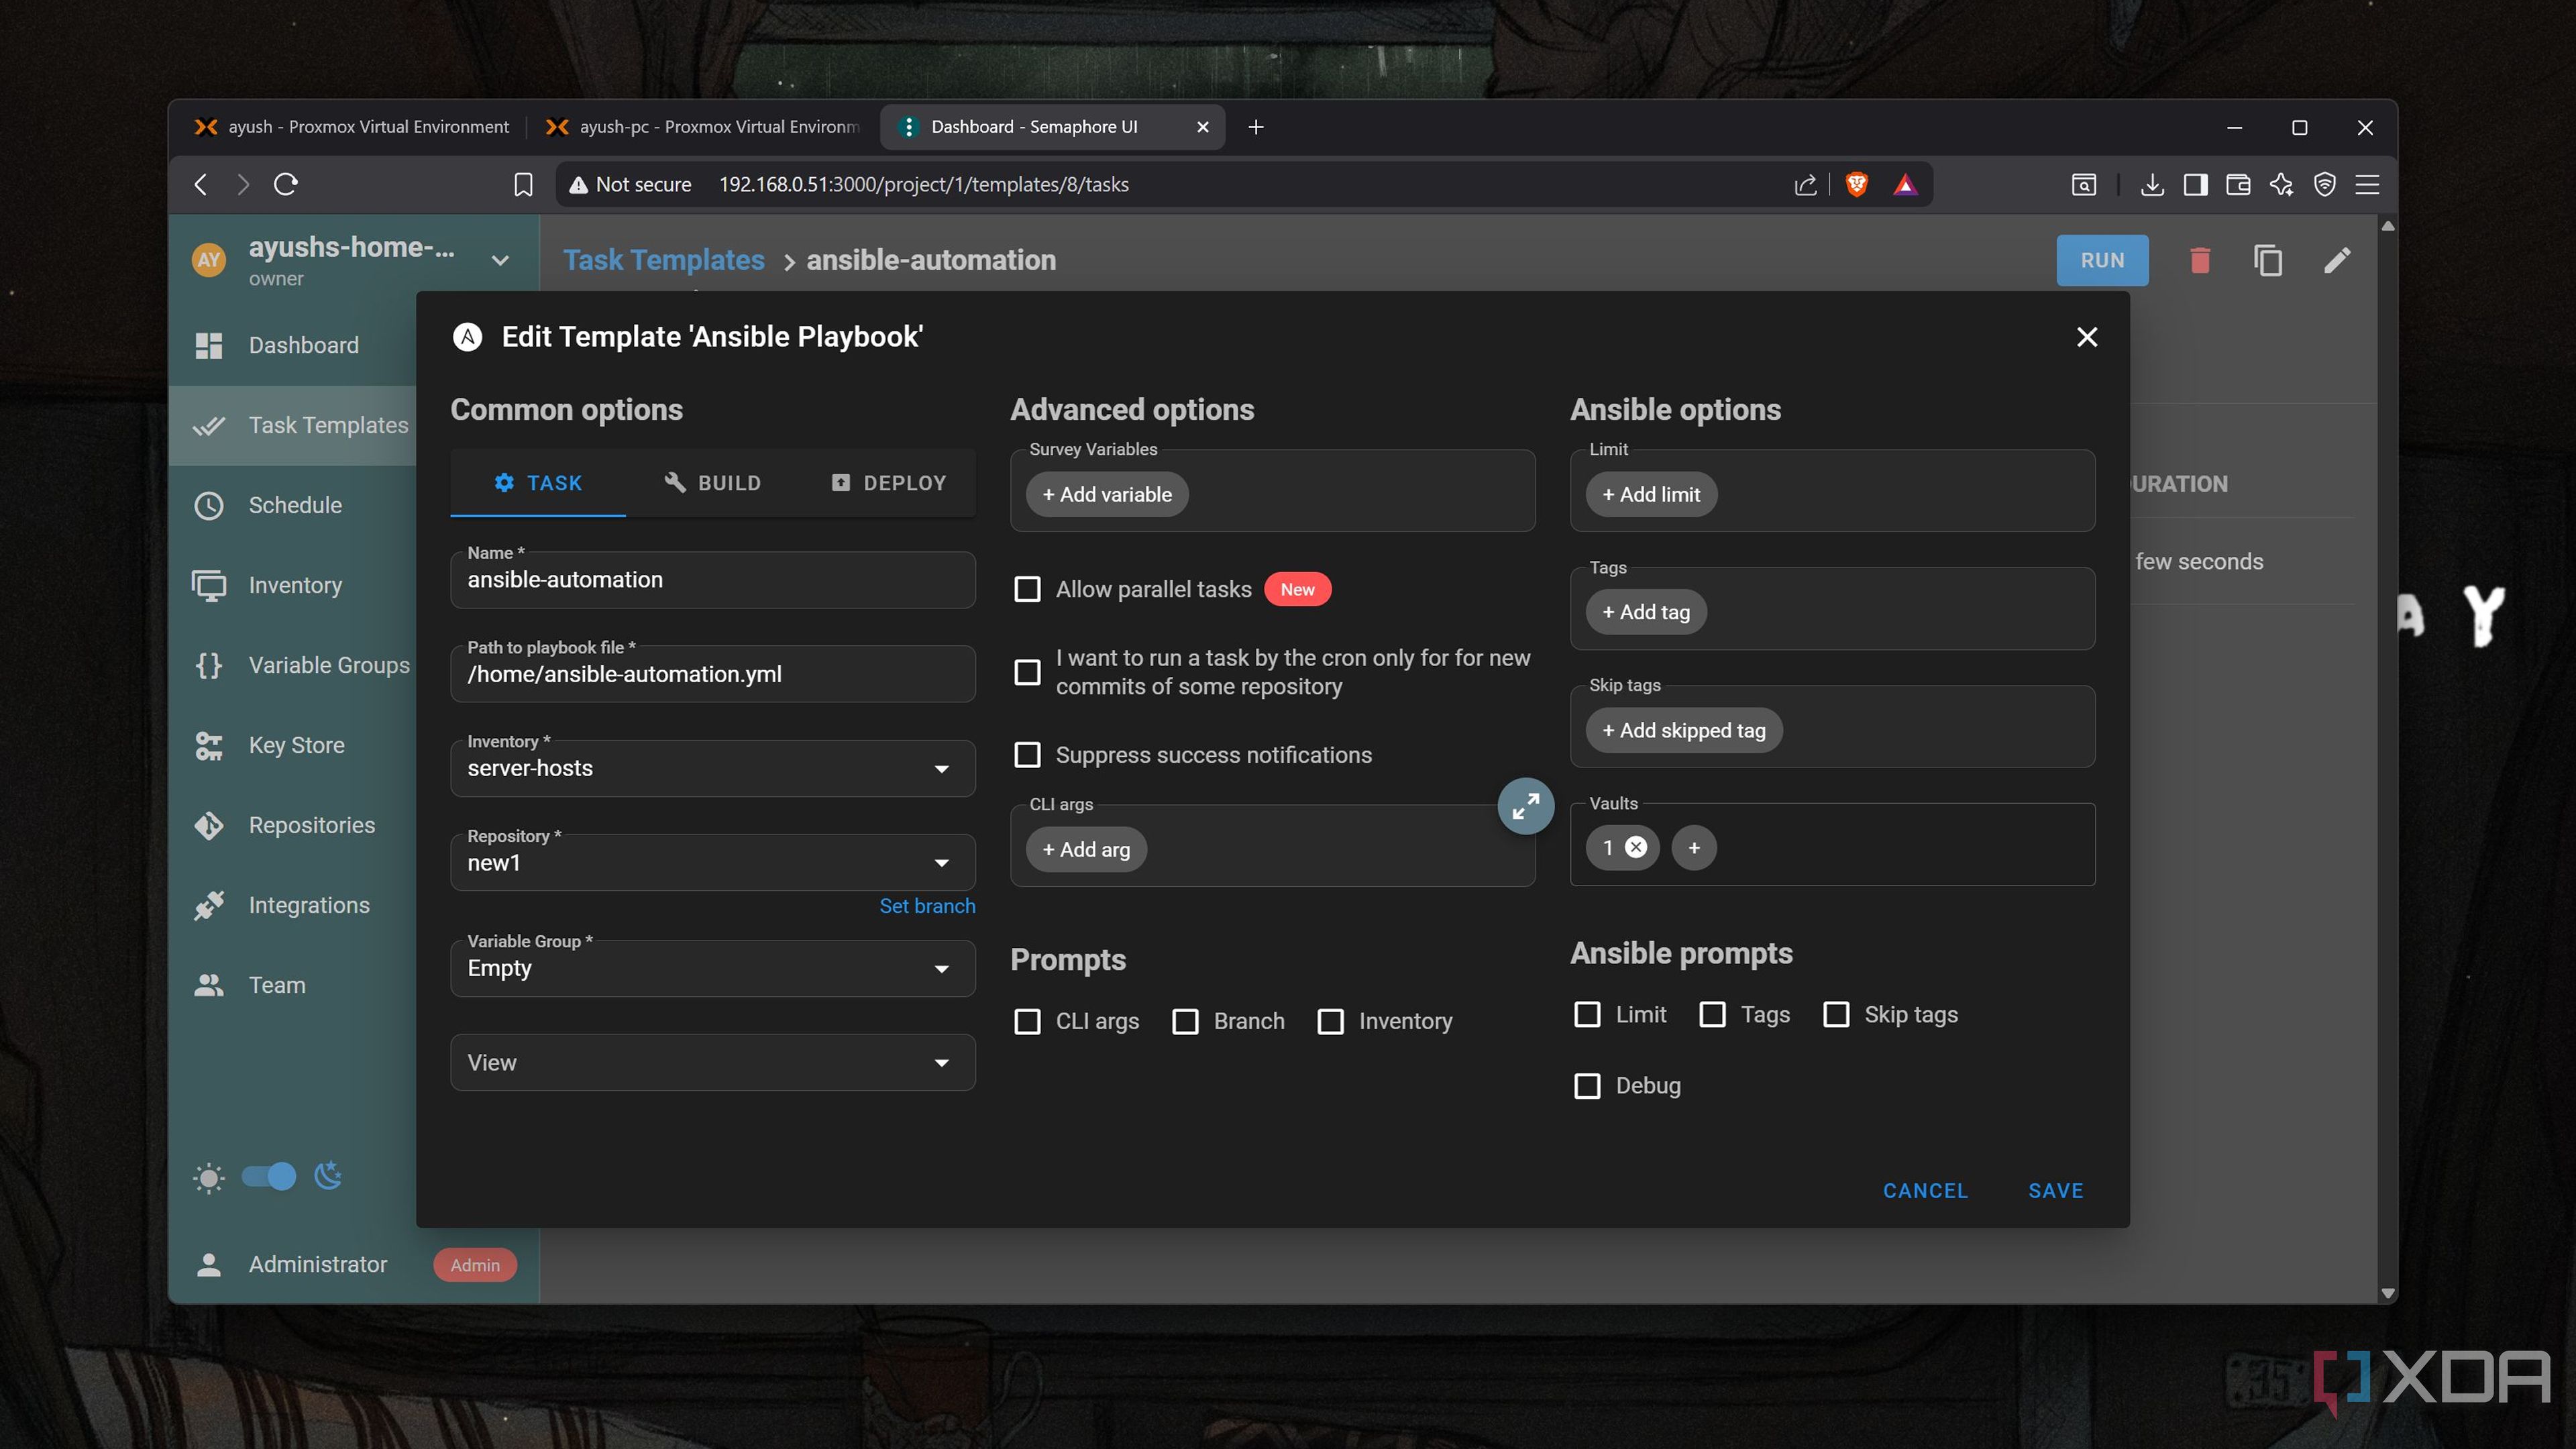Switch to ayush-pc Proxmox browser tab

702,127
